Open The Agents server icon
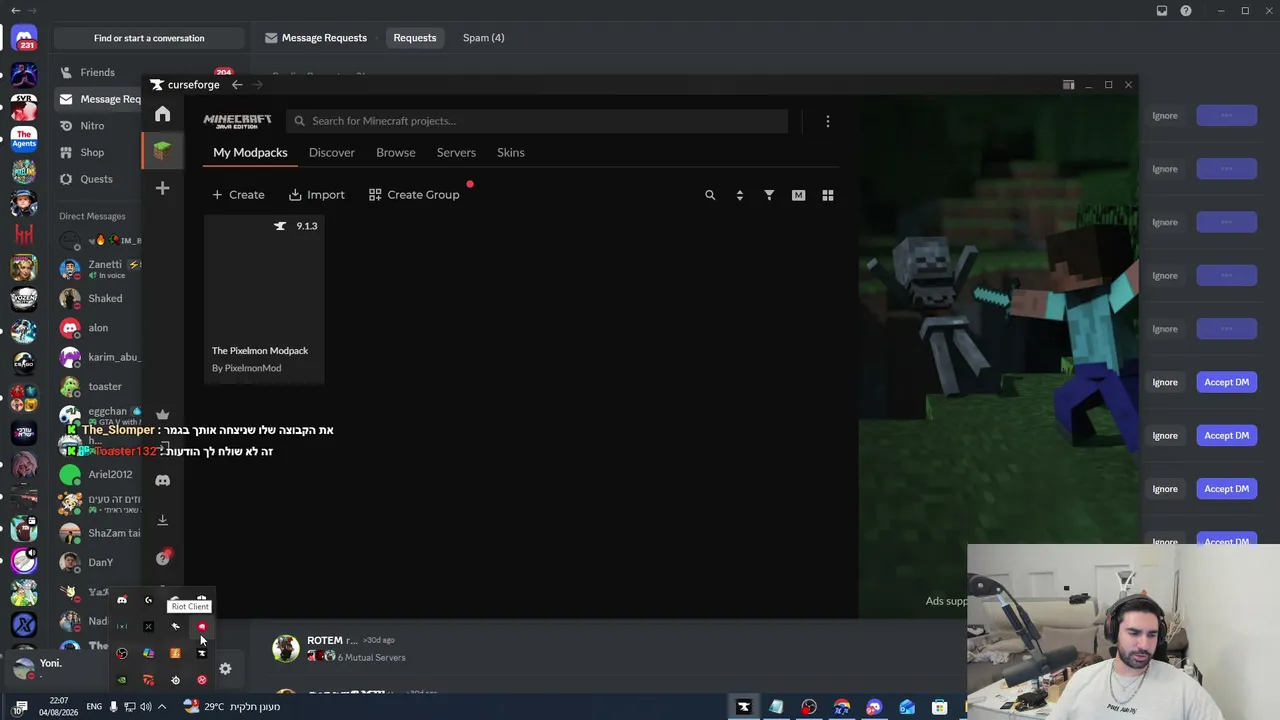 point(24,138)
